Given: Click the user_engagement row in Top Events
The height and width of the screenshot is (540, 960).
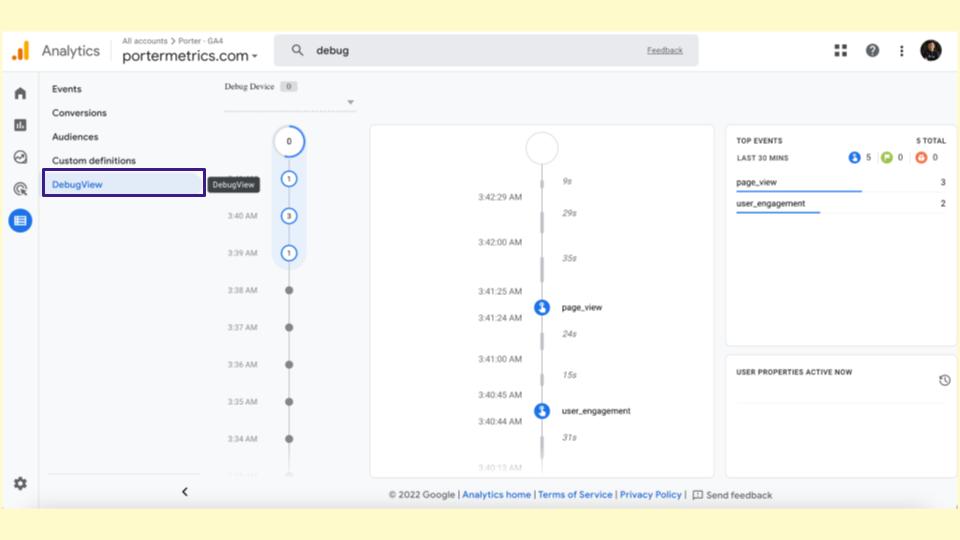Looking at the screenshot, I should pyautogui.click(x=841, y=204).
